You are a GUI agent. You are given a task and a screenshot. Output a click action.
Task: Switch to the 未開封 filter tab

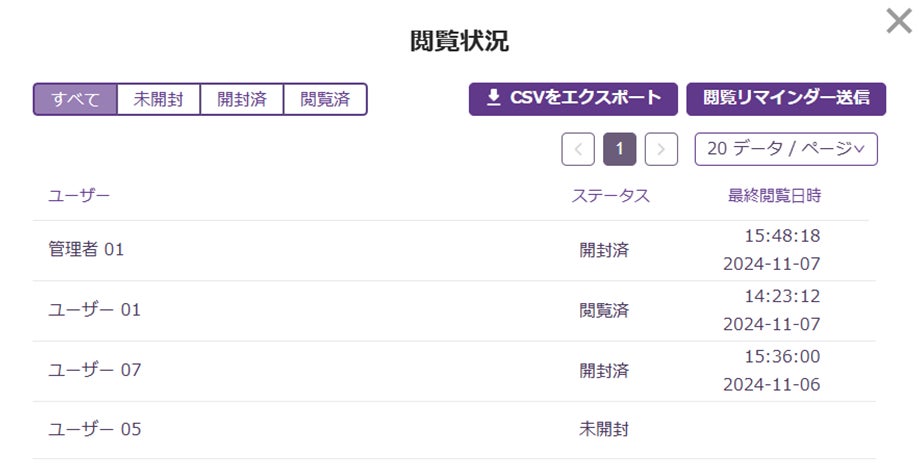(x=158, y=99)
